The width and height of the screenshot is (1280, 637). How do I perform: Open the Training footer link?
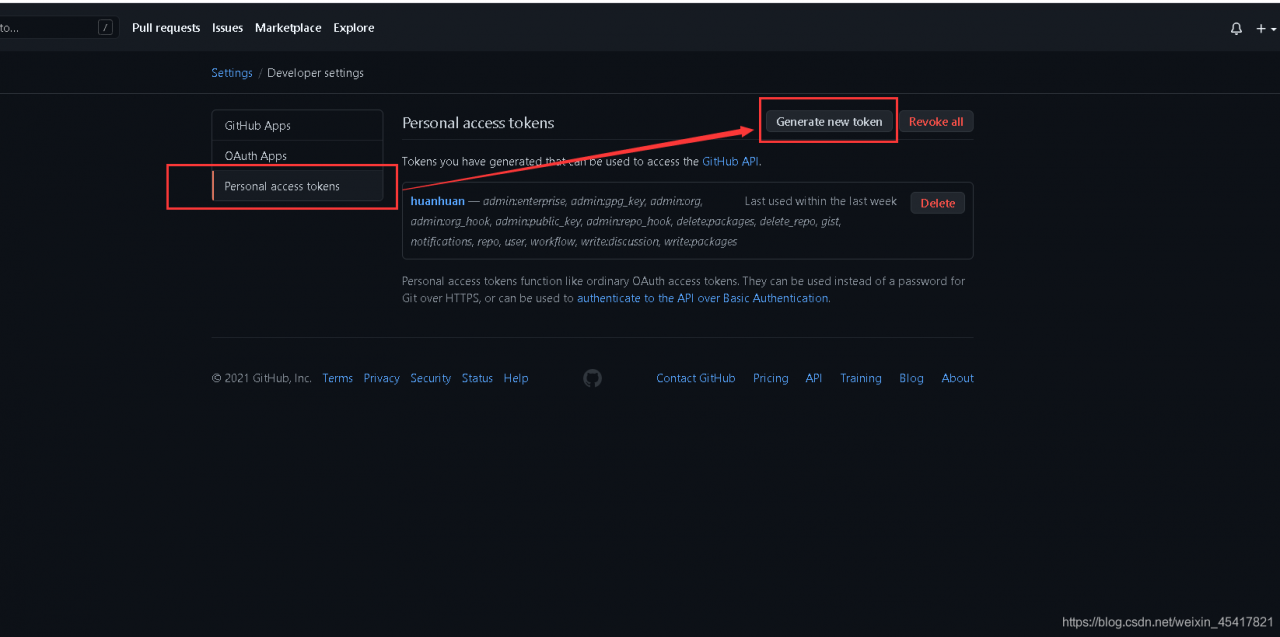(861, 378)
